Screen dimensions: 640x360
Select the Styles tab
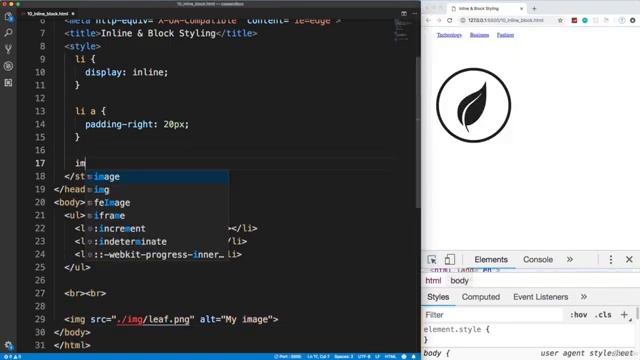pos(438,297)
